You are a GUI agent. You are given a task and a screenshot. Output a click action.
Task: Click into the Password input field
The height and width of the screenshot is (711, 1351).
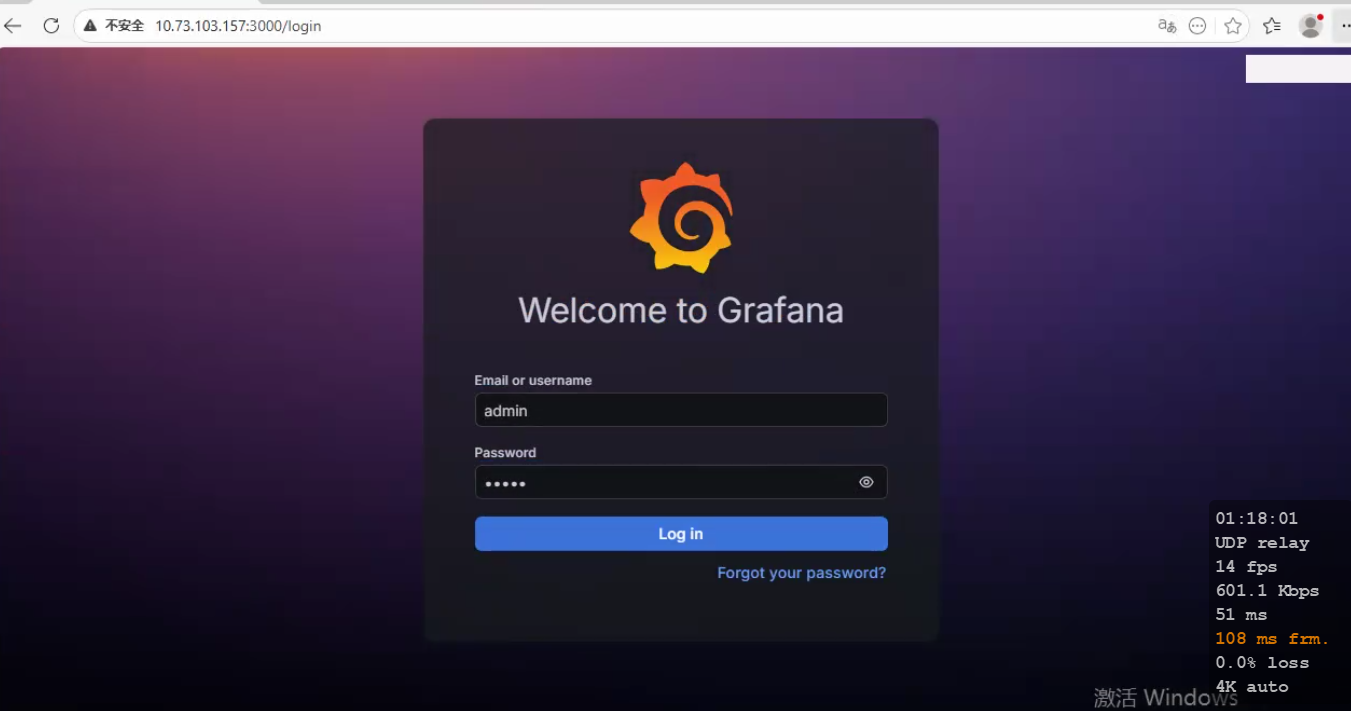[660, 482]
